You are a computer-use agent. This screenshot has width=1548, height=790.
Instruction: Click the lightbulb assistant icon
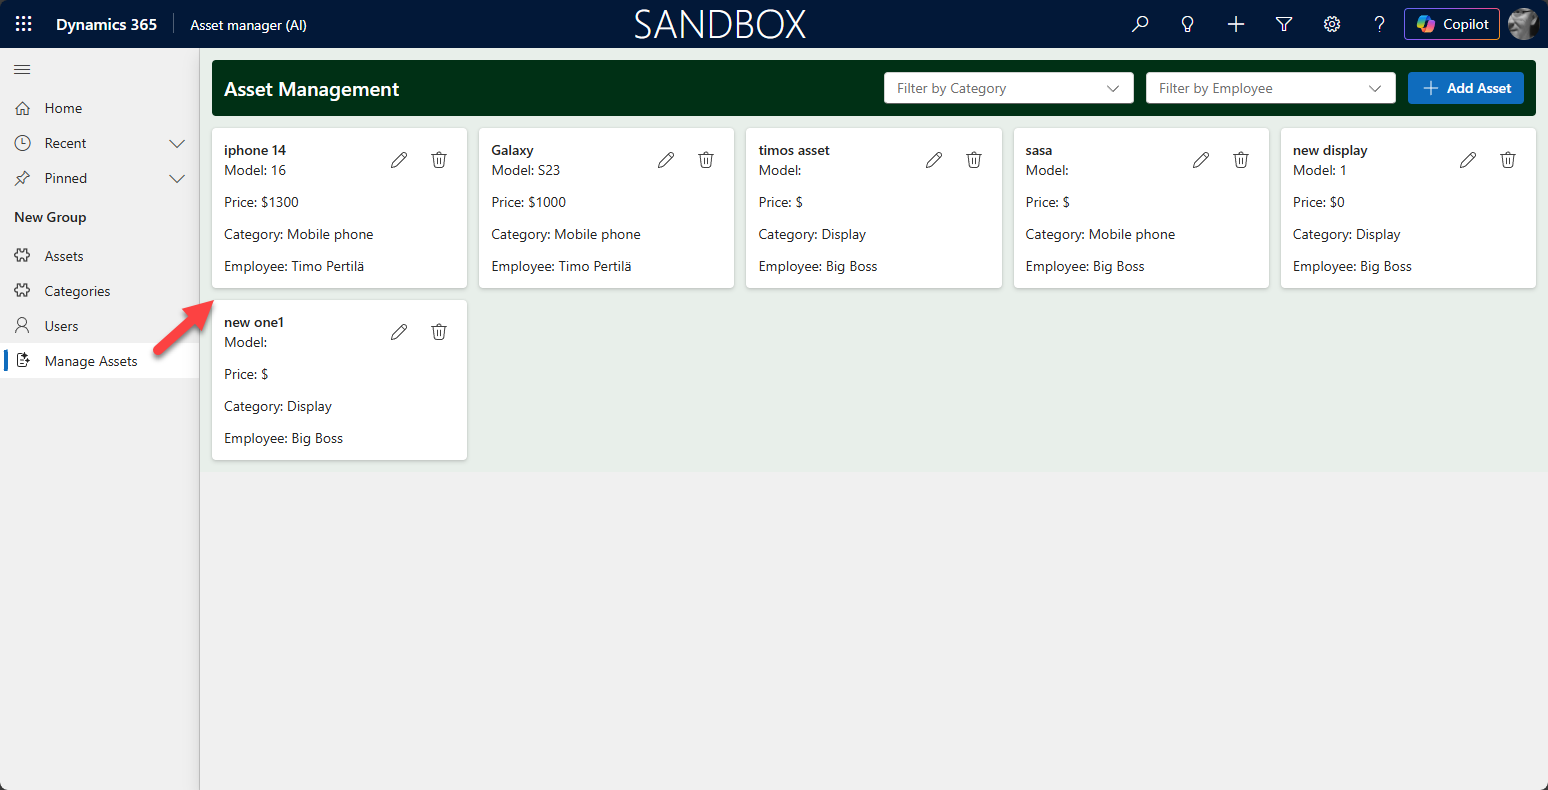coord(1188,24)
